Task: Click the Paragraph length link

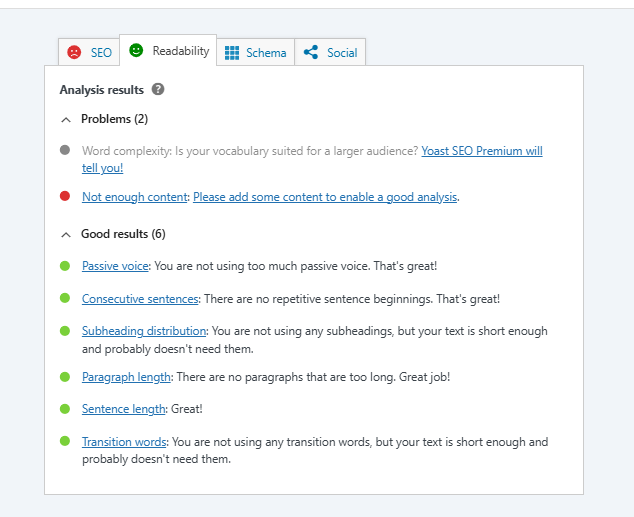Action: (127, 377)
